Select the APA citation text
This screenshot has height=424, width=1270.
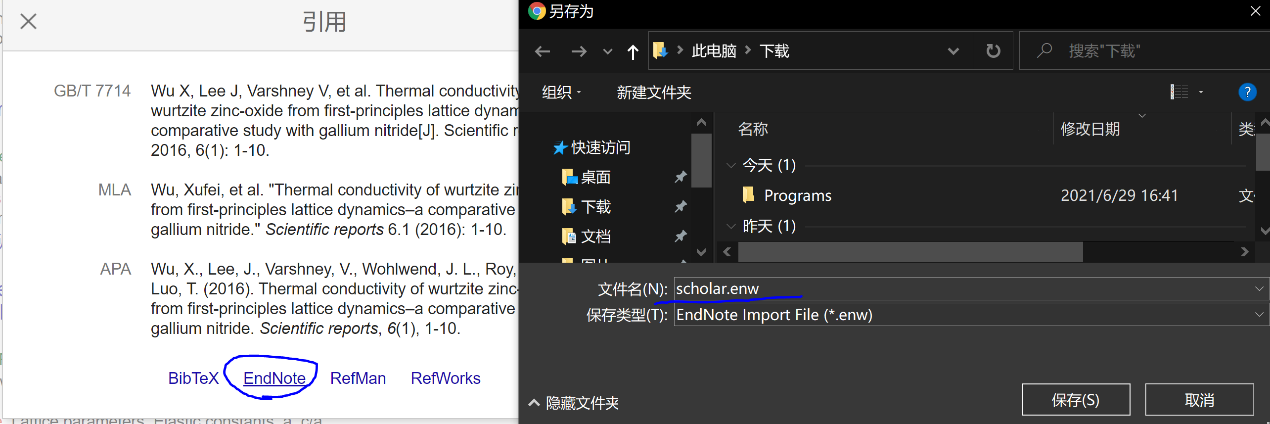[335, 298]
